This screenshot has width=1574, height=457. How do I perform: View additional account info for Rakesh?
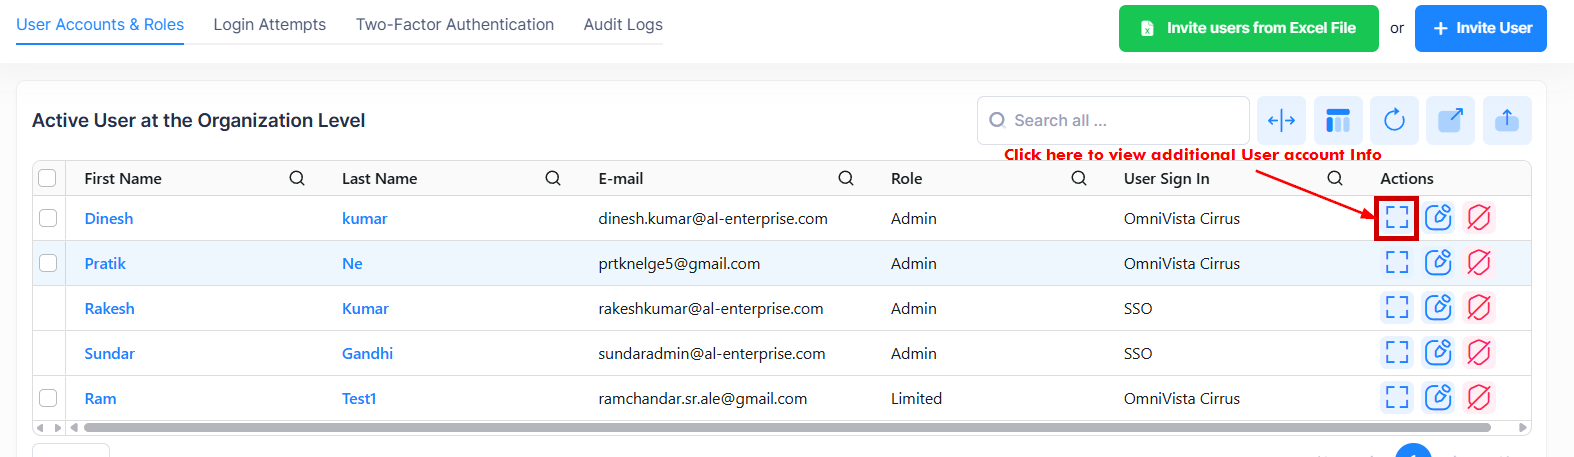click(1397, 307)
